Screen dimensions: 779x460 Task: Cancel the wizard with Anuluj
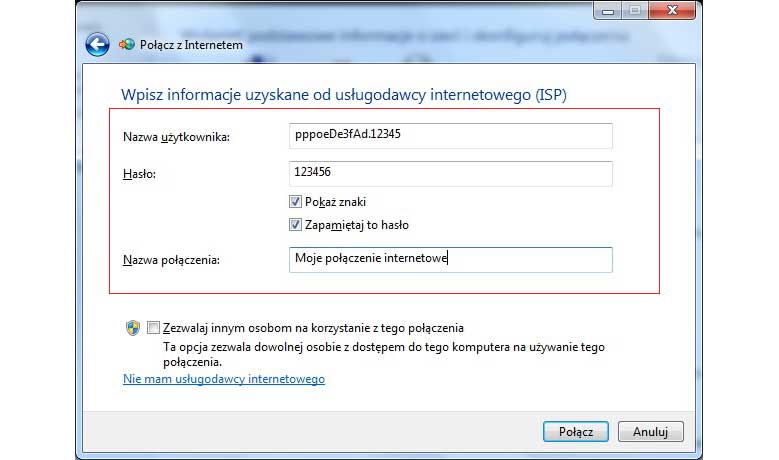[650, 432]
